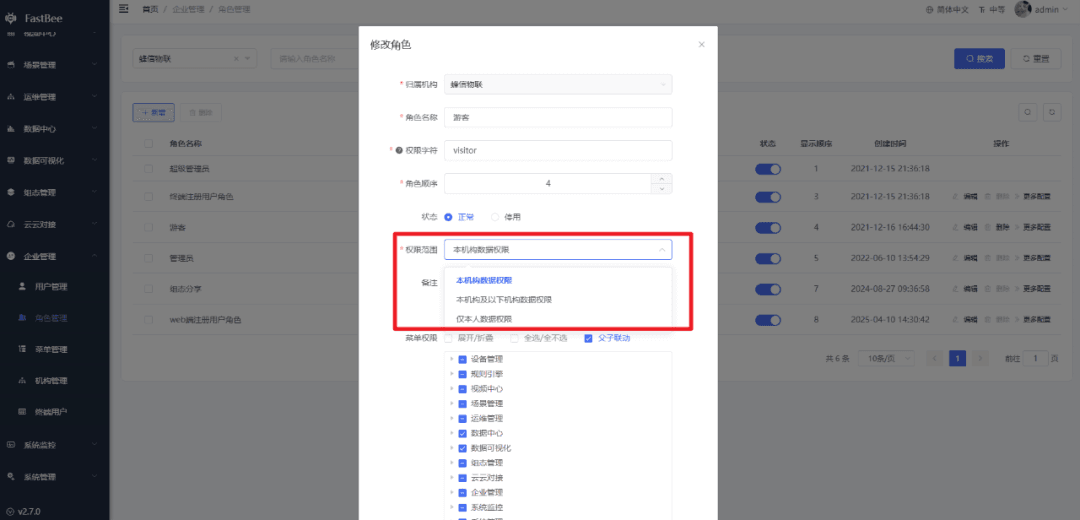Click the 数据可视化 sidebar icon

coord(10,160)
